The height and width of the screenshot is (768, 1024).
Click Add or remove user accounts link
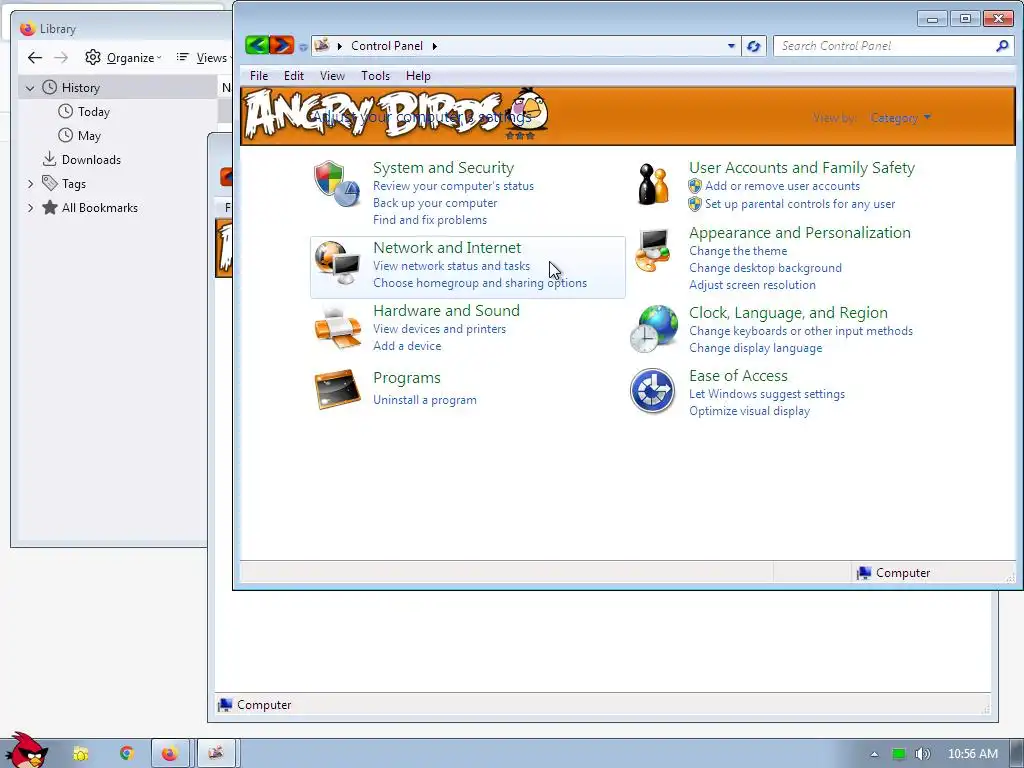point(782,186)
